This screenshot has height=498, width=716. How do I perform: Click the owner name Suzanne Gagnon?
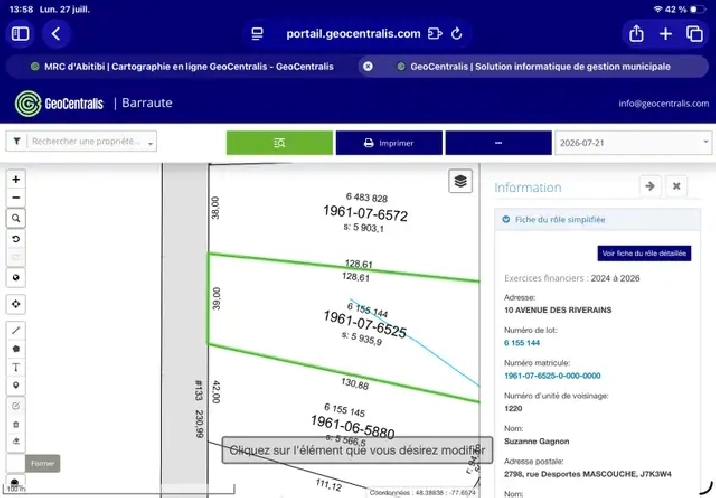(537, 441)
